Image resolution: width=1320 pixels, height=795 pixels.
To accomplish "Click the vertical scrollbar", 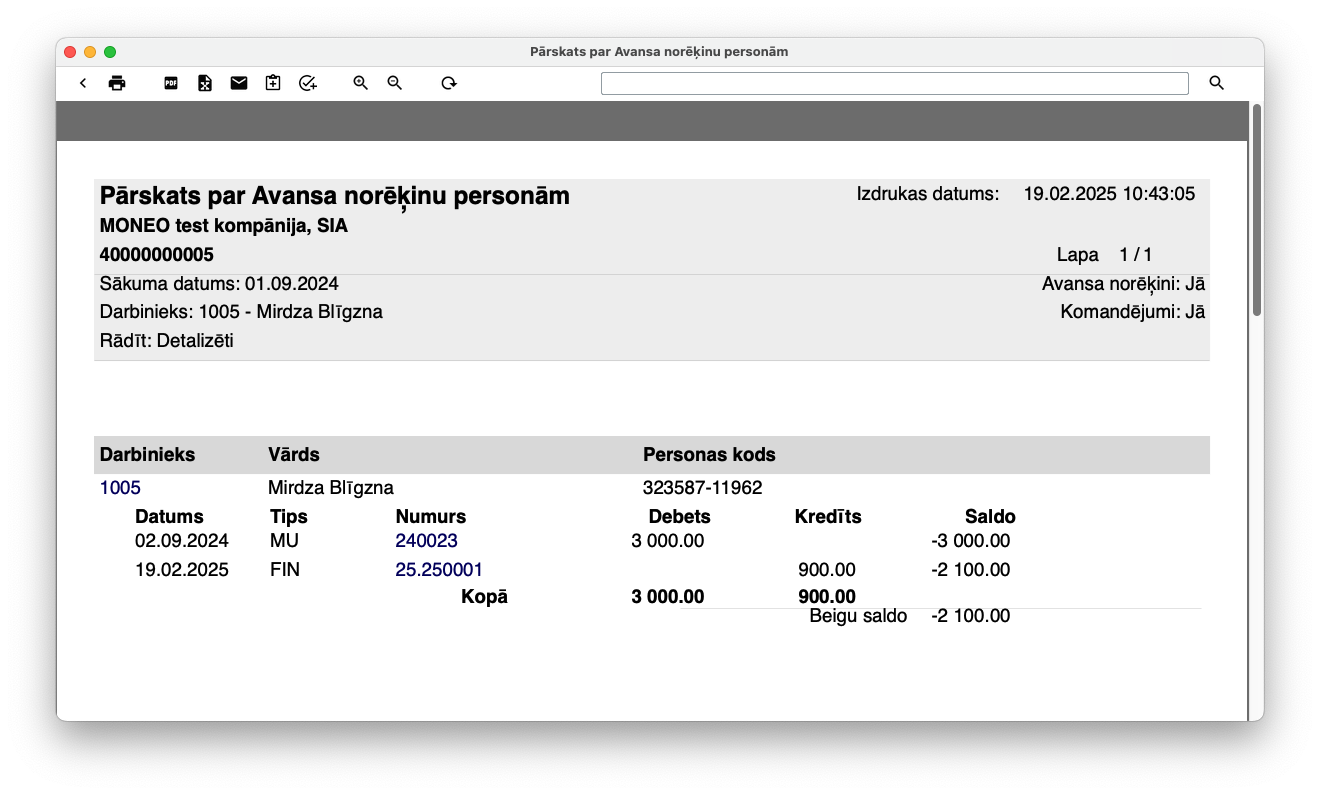I will [x=1257, y=210].
